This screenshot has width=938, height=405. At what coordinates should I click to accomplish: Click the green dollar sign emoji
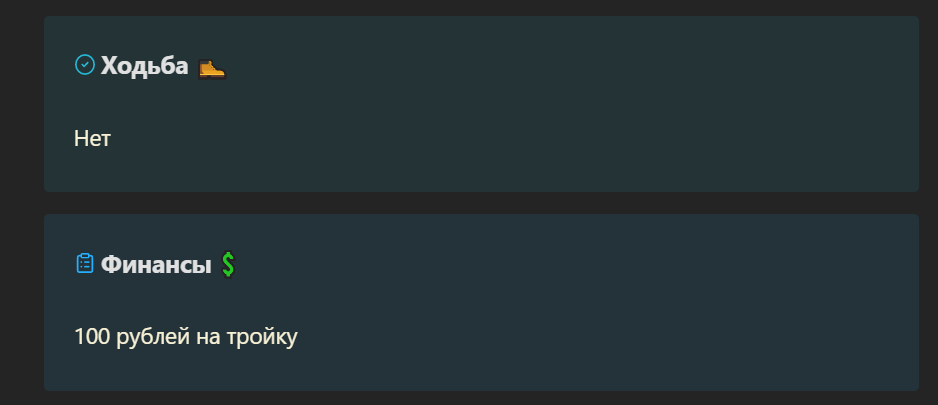click(228, 264)
